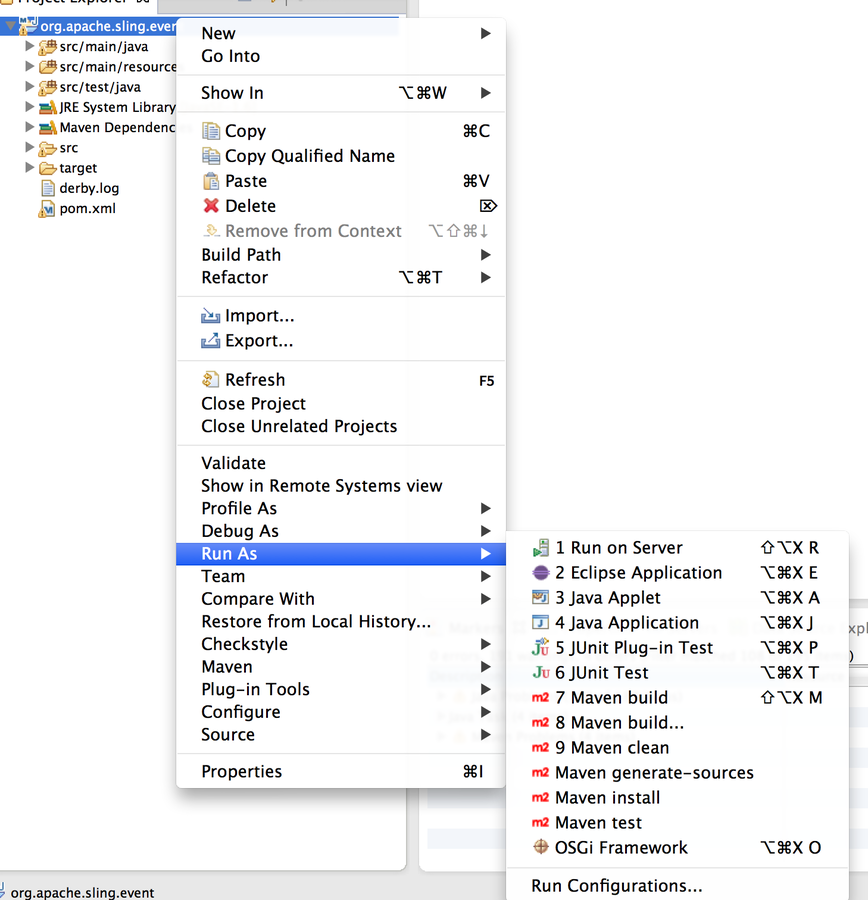Screen dimensions: 868x900
Task: Click the Java Applet icon
Action: 541,598
